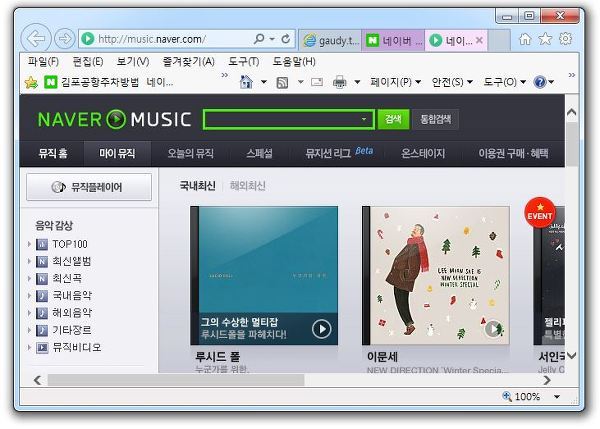The width and height of the screenshot is (600, 429).
Task: Go to the 뮤직 홈 navigation tab
Action: click(53, 153)
